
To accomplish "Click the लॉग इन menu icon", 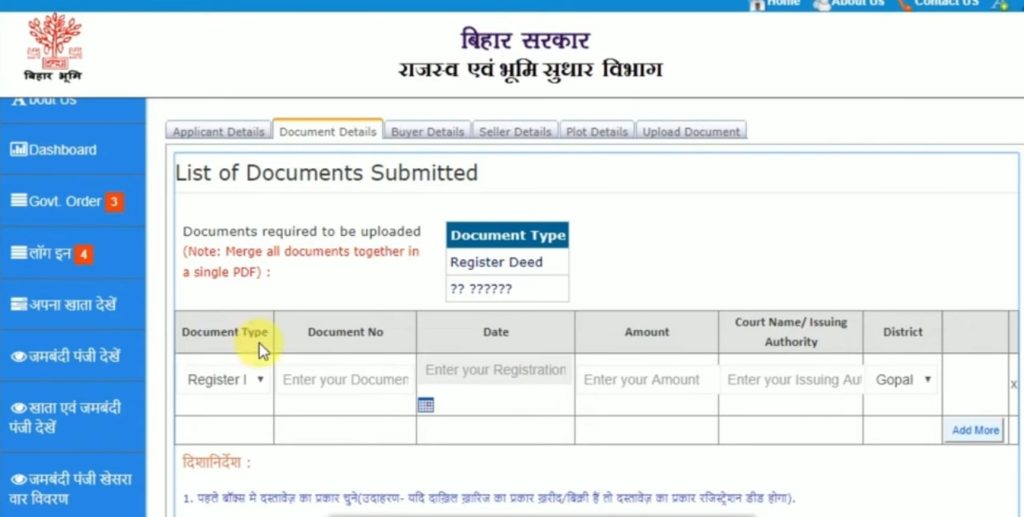I will pos(19,253).
